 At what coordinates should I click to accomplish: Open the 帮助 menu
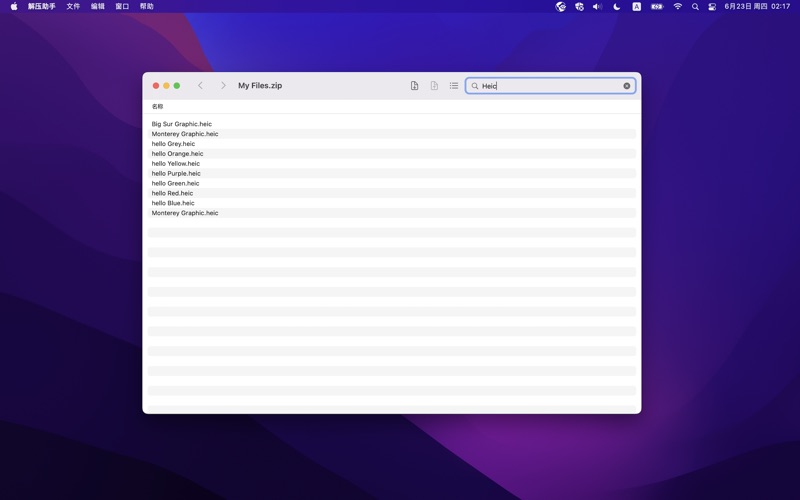pyautogui.click(x=146, y=6)
